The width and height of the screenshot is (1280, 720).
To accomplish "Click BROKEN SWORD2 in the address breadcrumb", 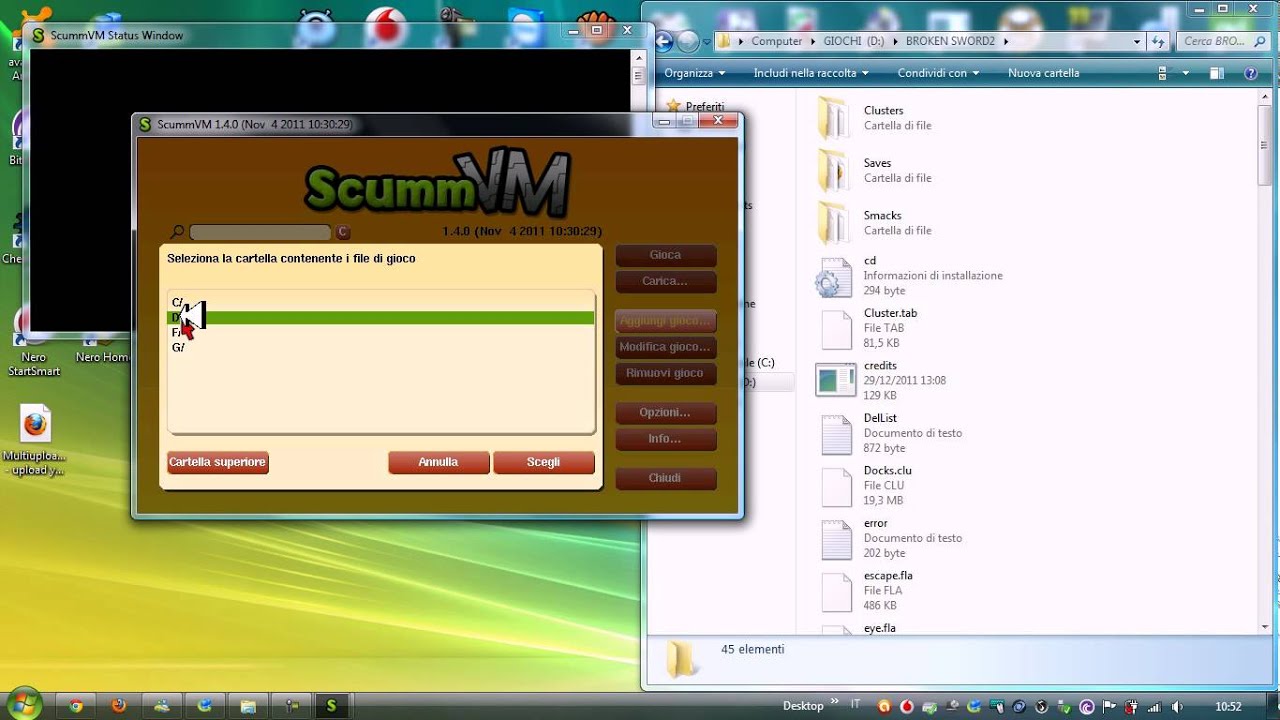I will [x=952, y=41].
